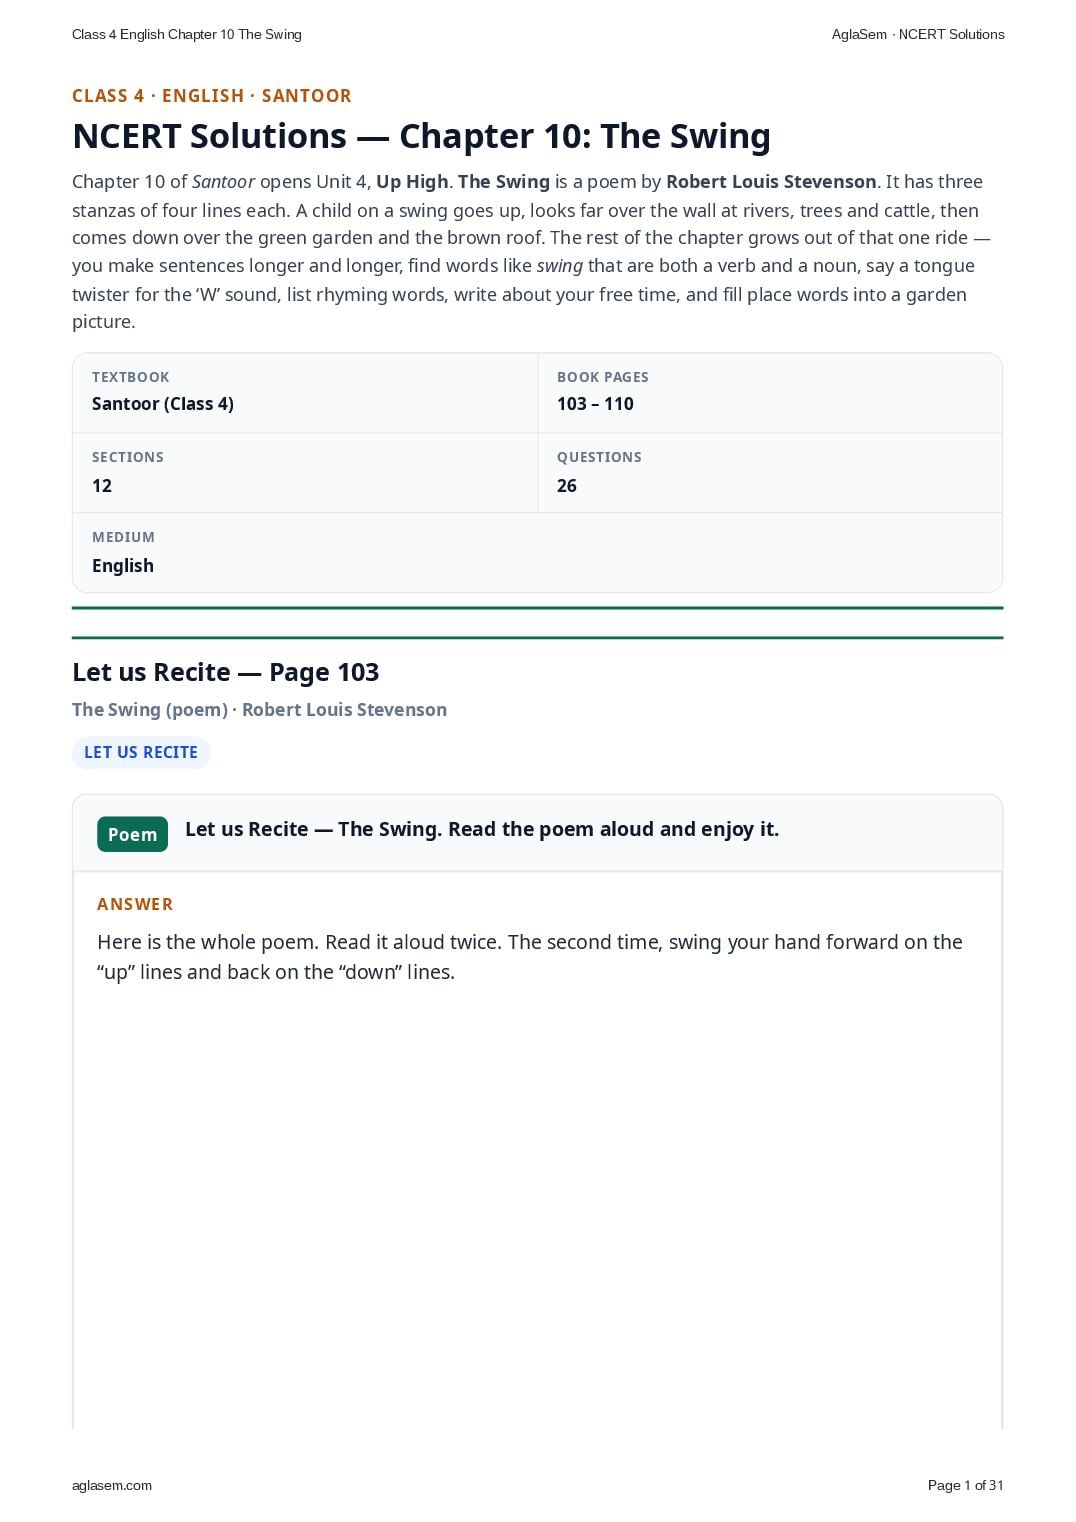Screen dimensions: 1076x1522
Task: Click the SECTIONS 12 info cell
Action: point(305,473)
